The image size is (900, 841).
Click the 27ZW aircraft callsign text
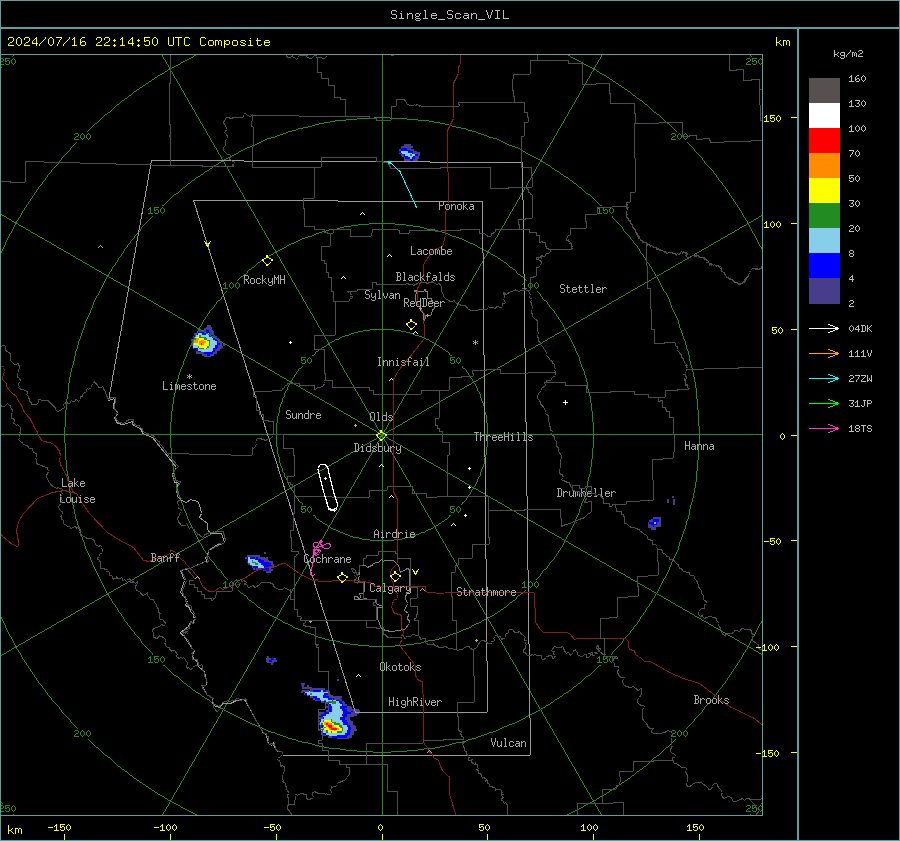(x=860, y=379)
